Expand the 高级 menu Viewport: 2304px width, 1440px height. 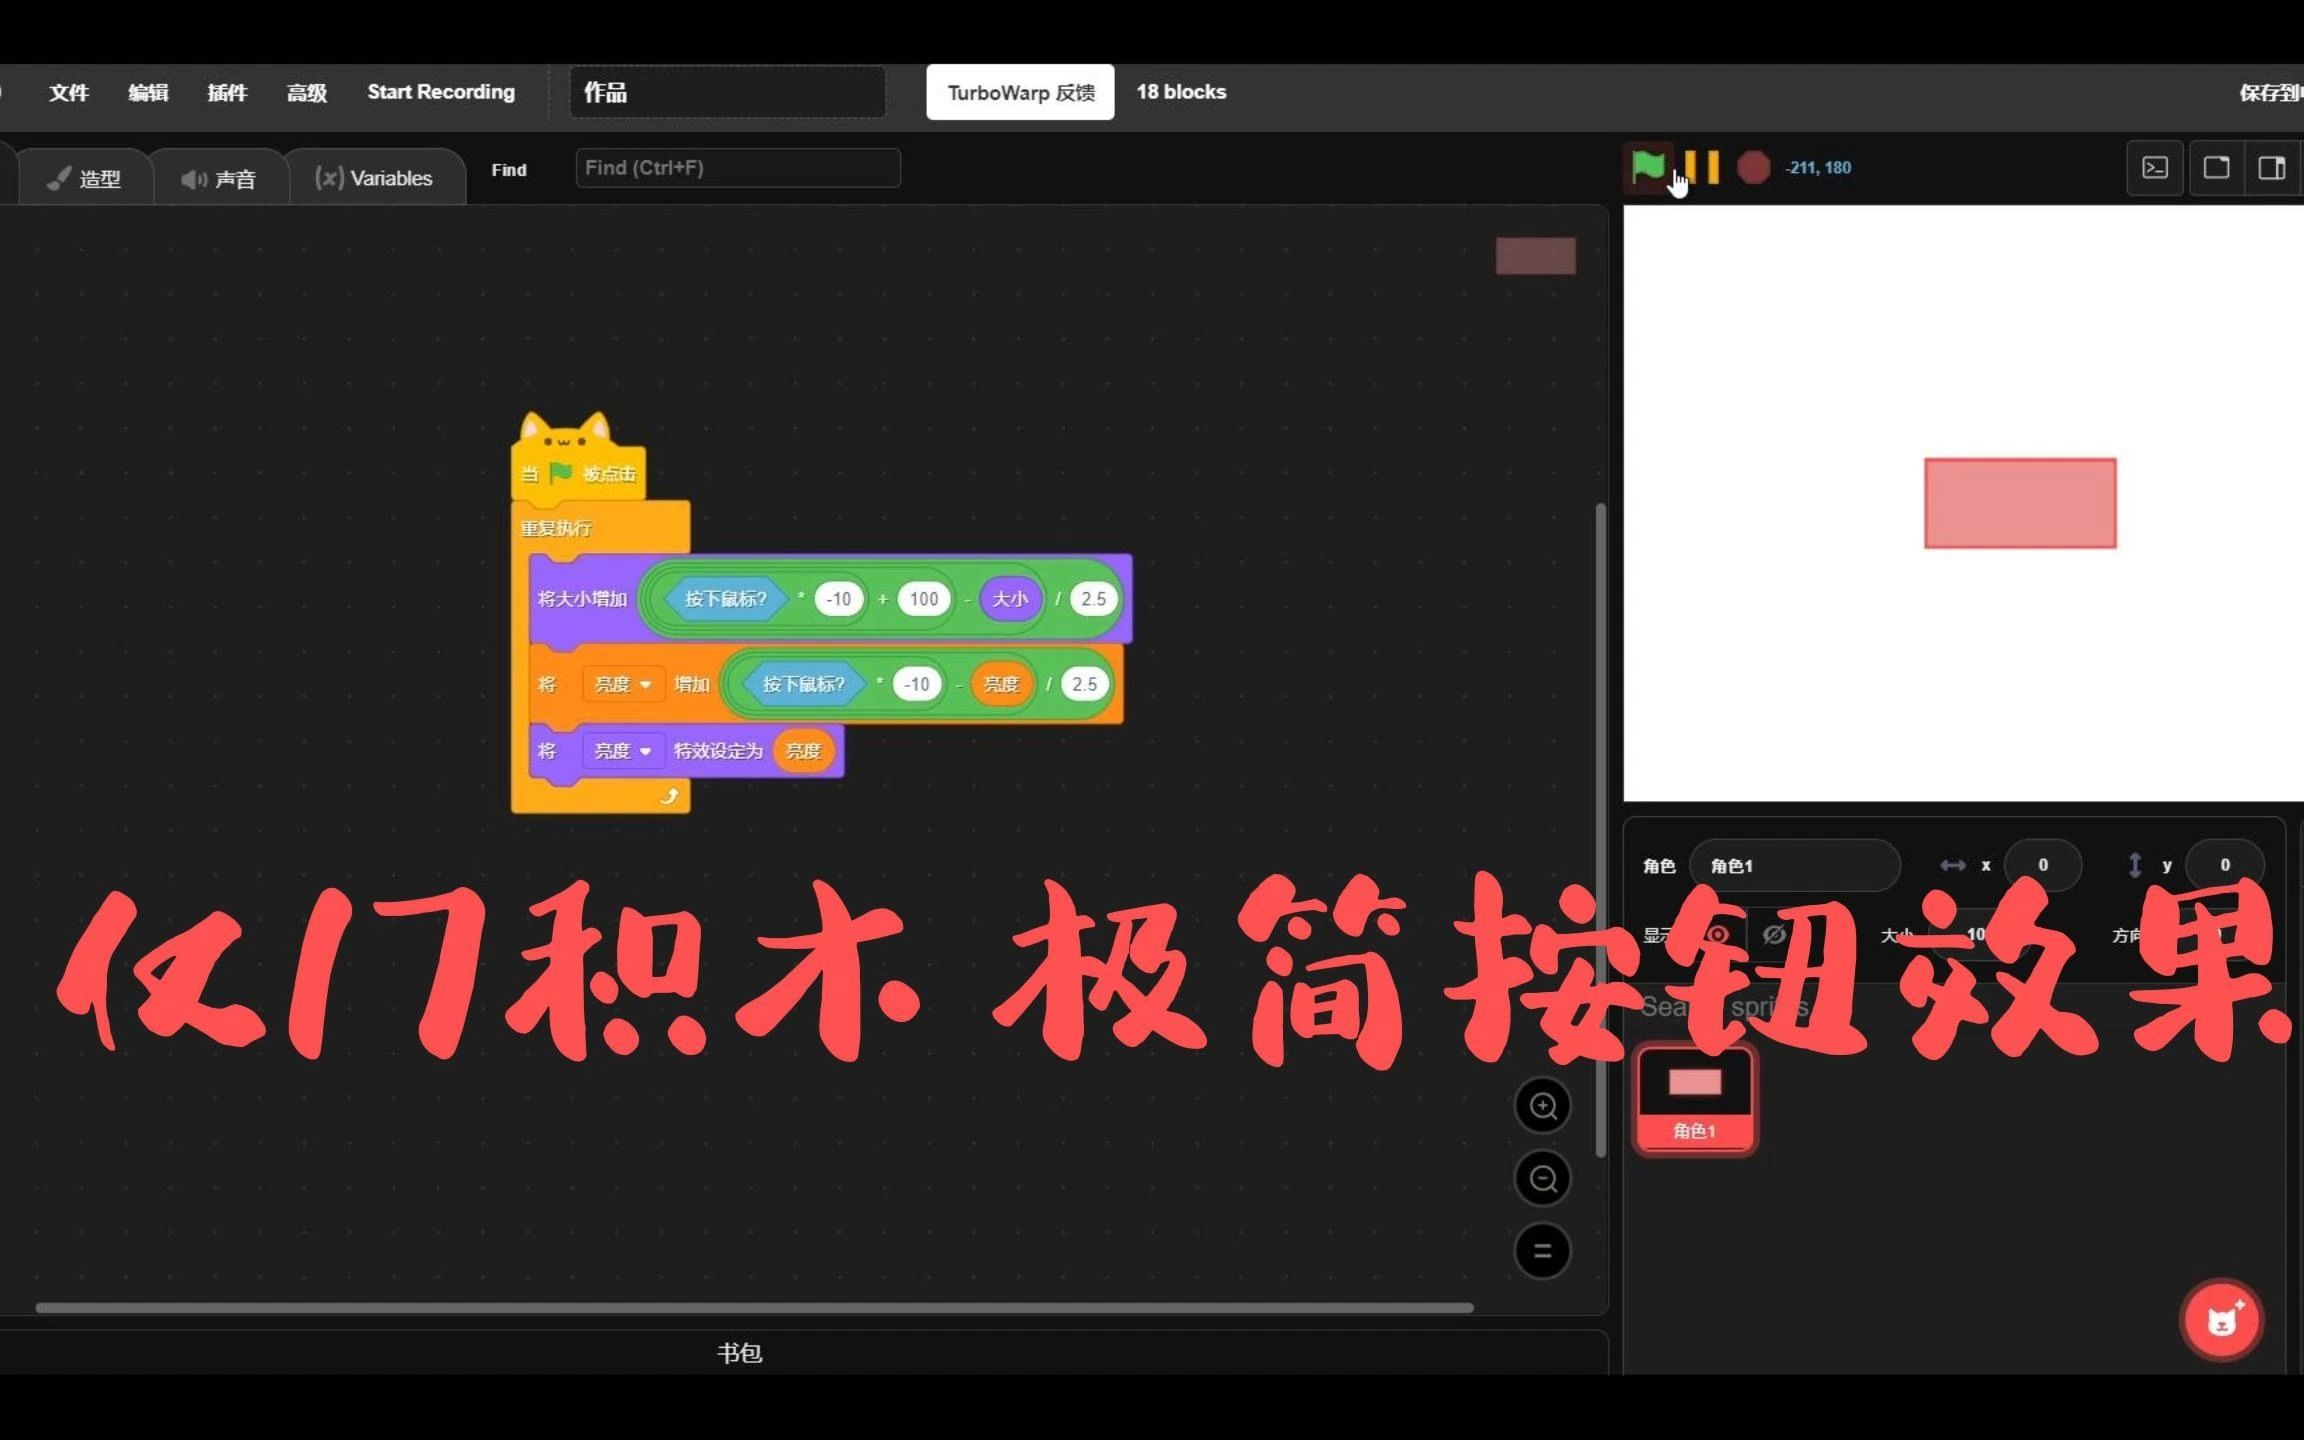(x=305, y=91)
